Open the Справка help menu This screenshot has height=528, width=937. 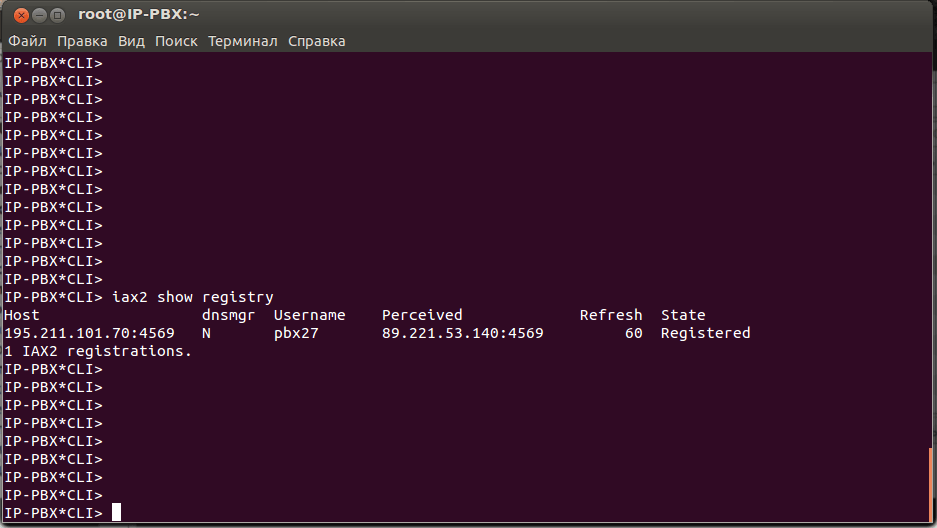point(316,41)
